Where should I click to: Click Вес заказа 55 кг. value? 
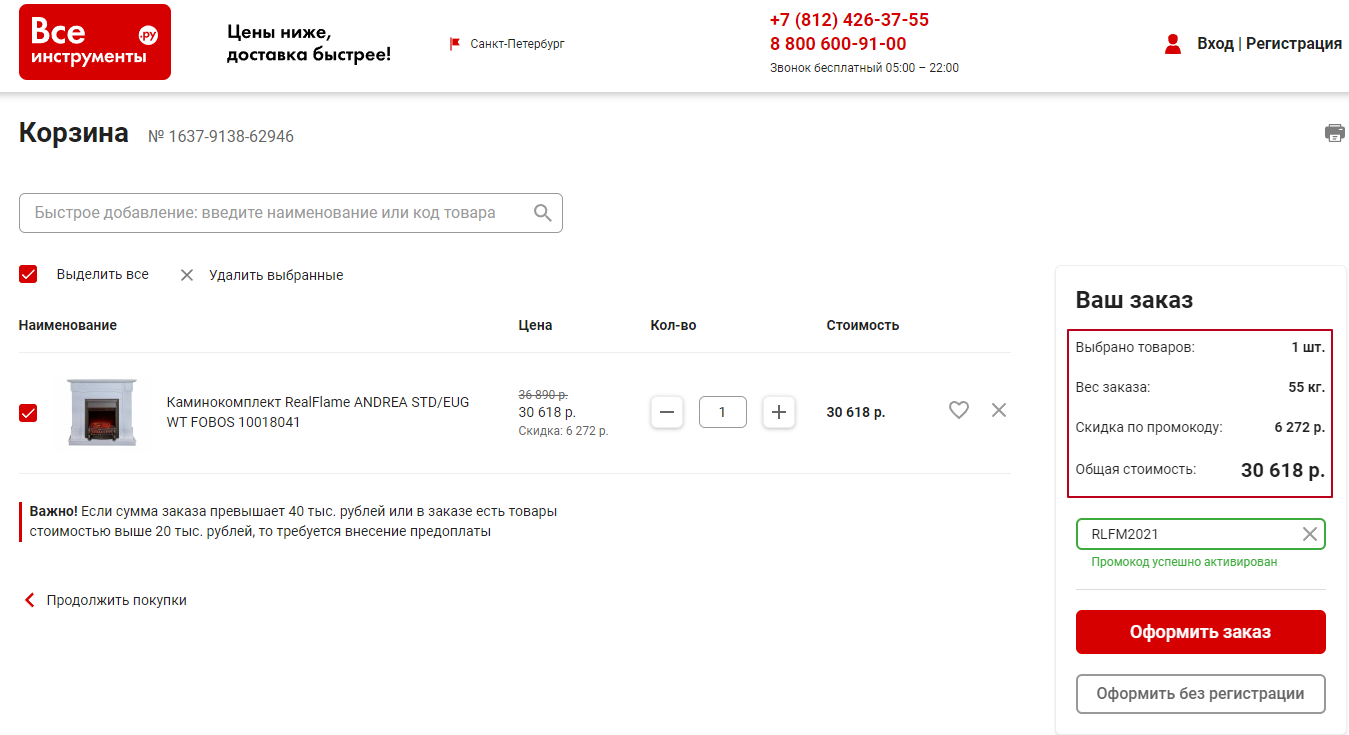click(x=1307, y=387)
